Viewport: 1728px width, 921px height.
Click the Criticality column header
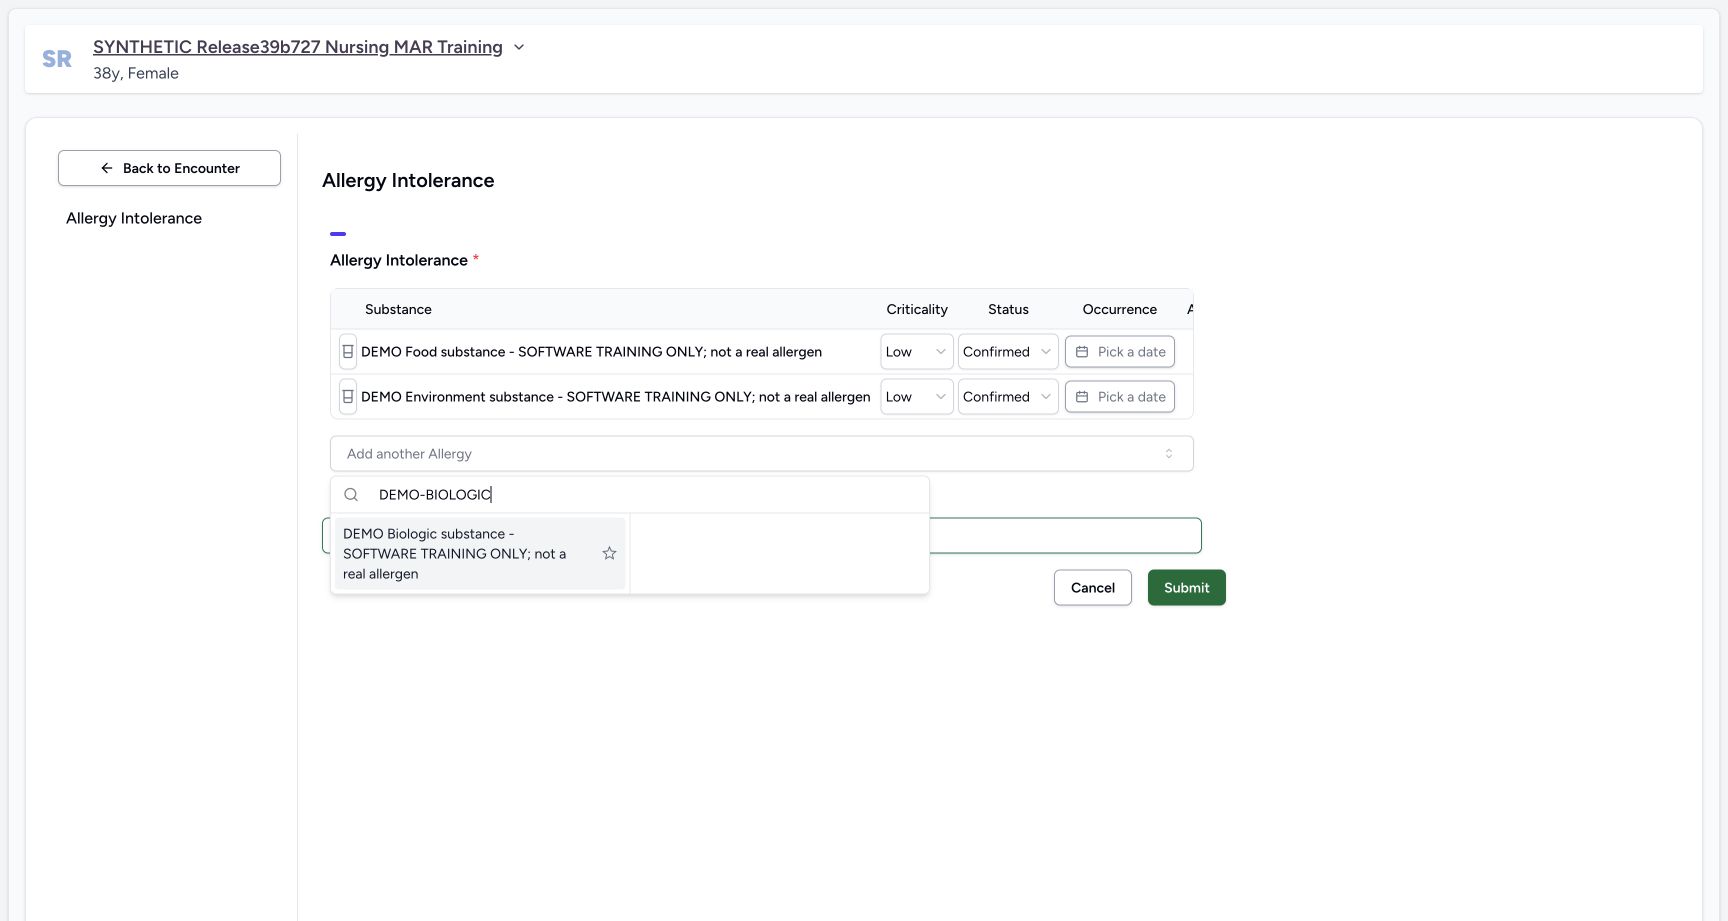click(x=917, y=310)
